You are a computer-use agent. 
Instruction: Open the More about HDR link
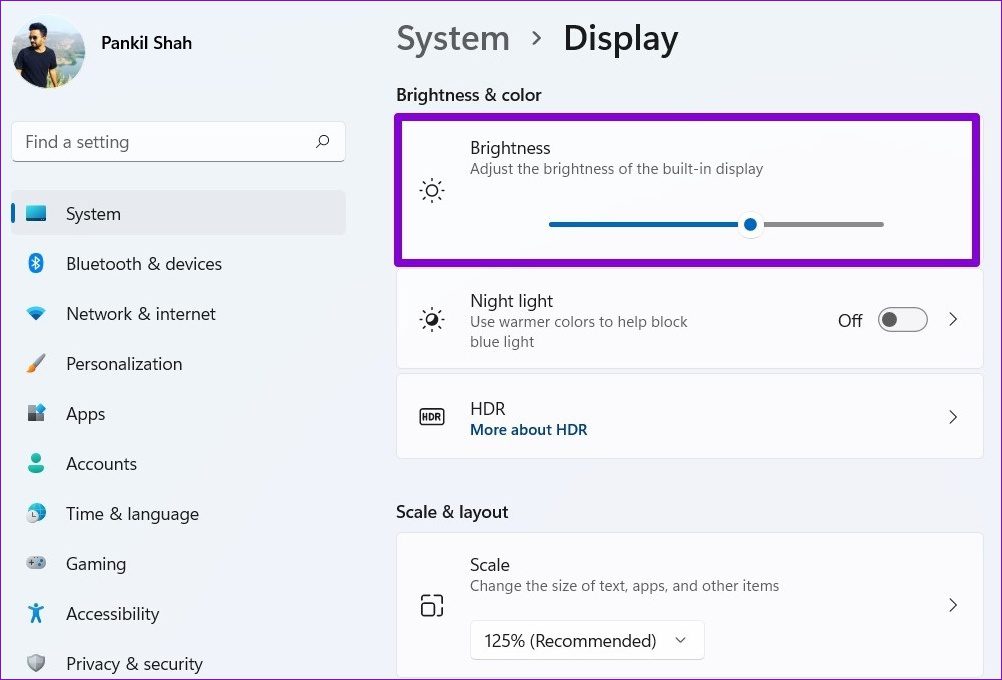pos(528,430)
